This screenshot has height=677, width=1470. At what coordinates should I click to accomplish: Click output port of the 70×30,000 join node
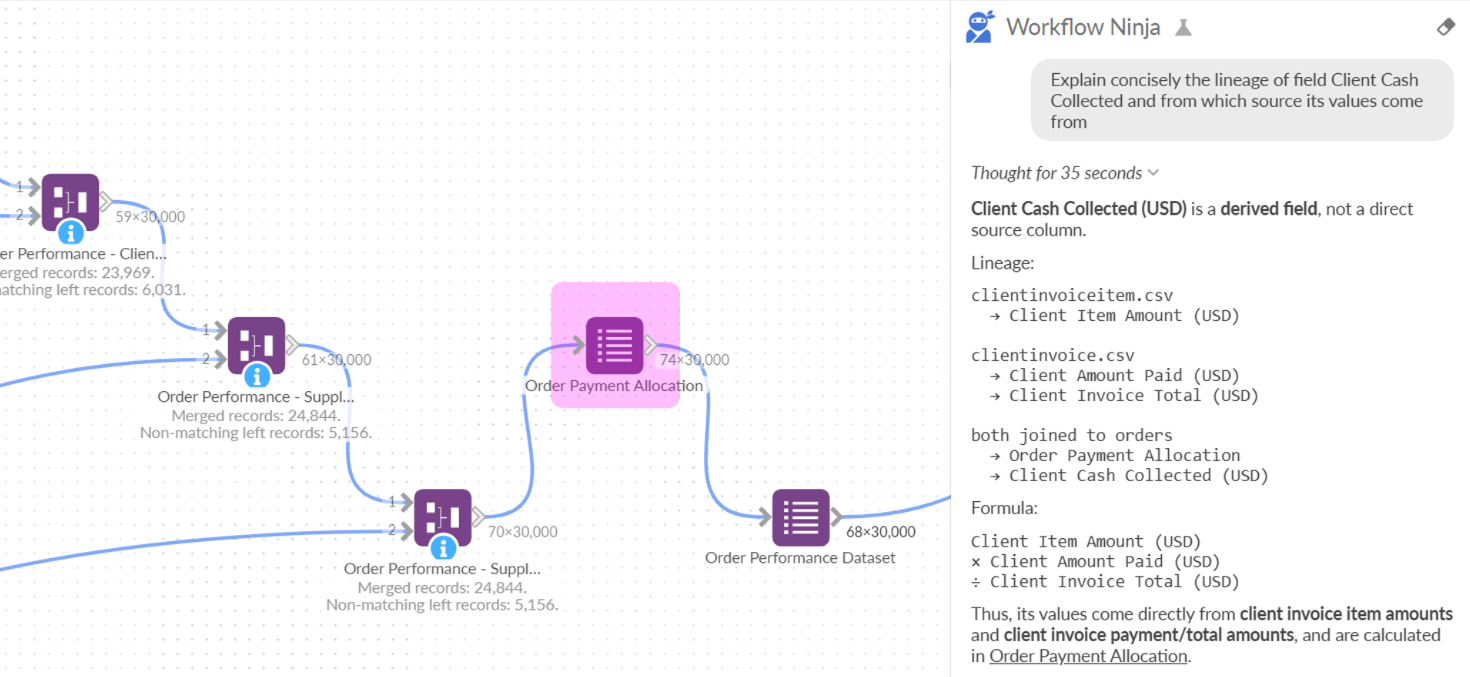(x=479, y=517)
